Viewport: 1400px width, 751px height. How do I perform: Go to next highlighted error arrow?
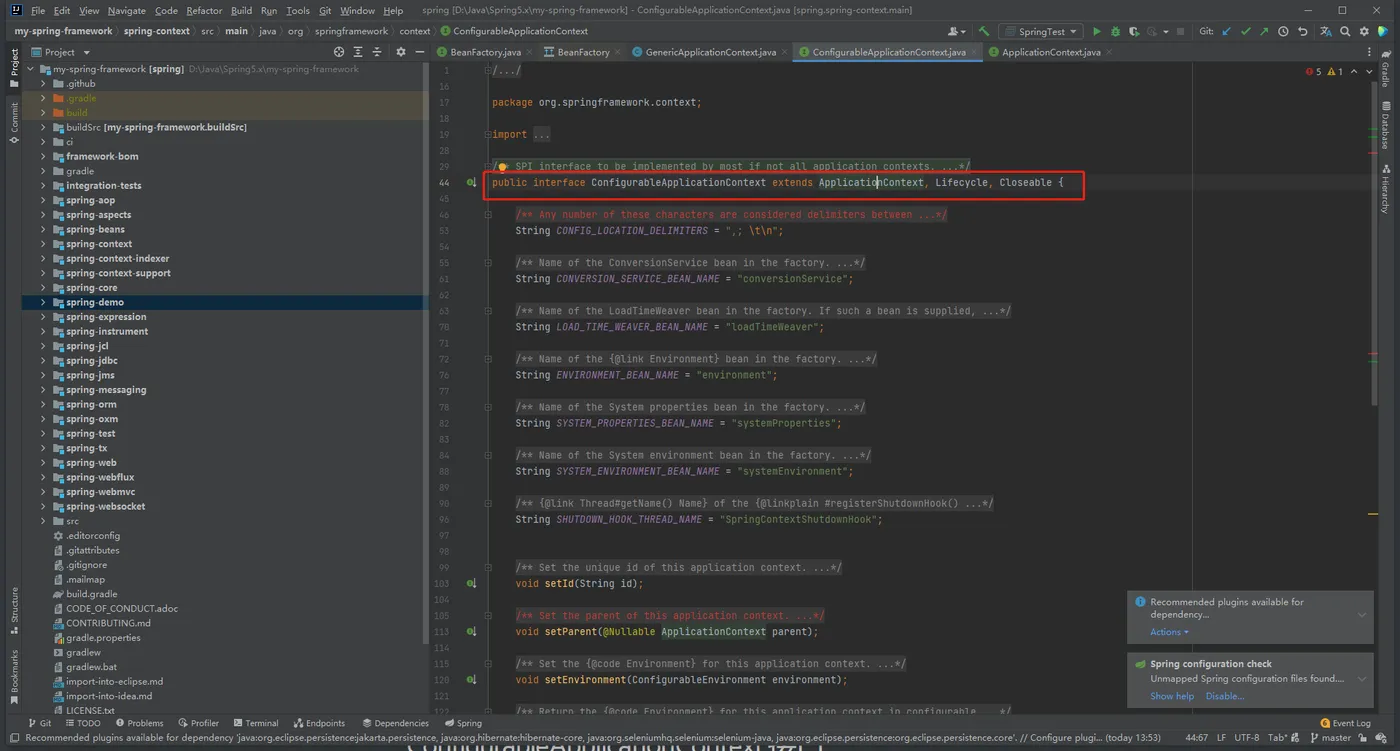coord(1370,72)
